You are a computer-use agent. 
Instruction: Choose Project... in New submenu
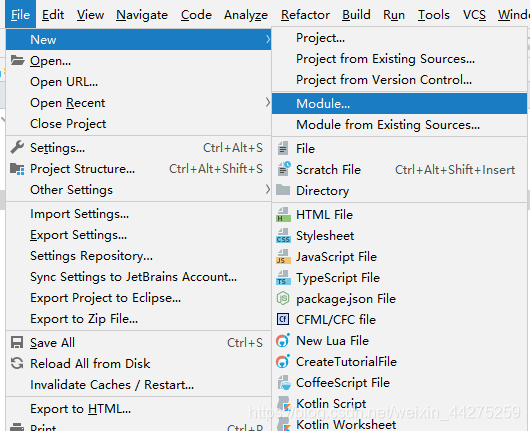[x=400, y=38]
